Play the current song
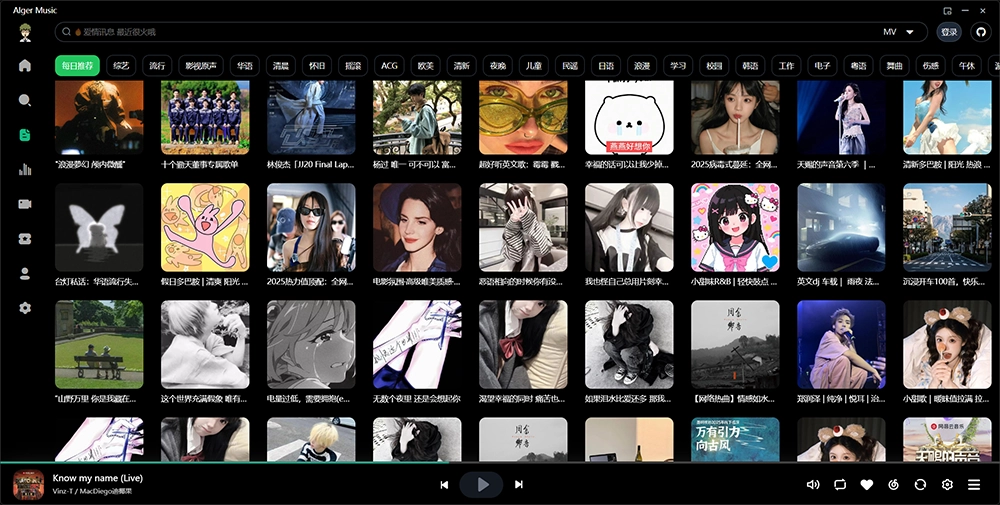1000x505 pixels. (482, 485)
